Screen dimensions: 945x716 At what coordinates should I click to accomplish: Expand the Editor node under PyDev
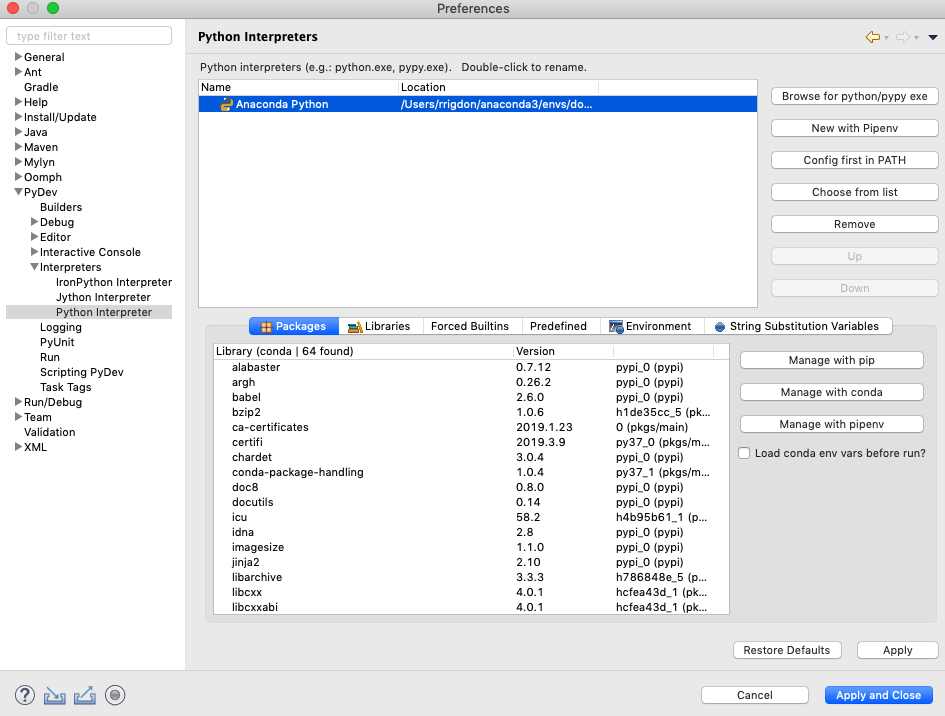tap(34, 237)
